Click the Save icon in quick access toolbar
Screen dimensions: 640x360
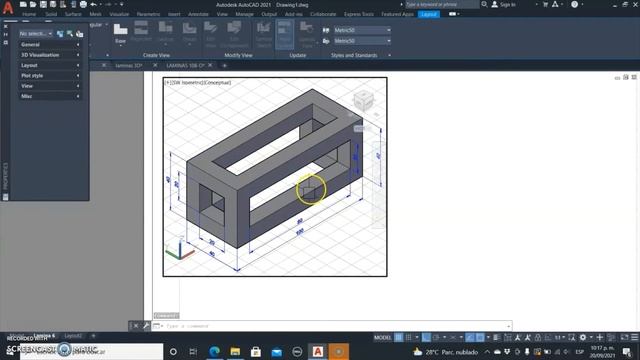point(43,4)
